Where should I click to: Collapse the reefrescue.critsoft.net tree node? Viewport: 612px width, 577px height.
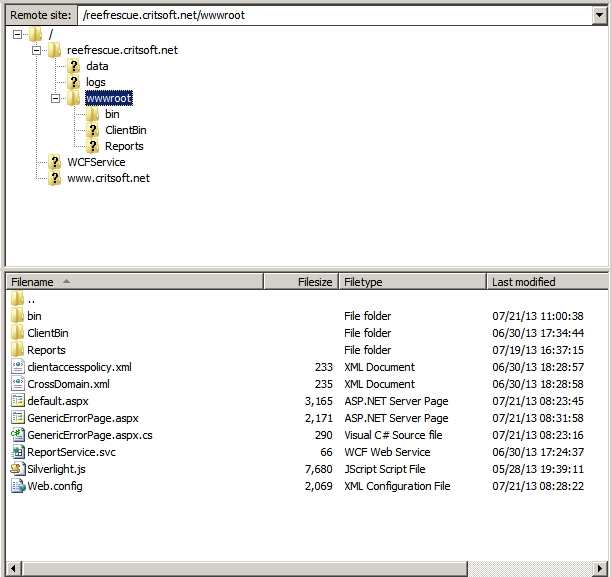click(36, 50)
